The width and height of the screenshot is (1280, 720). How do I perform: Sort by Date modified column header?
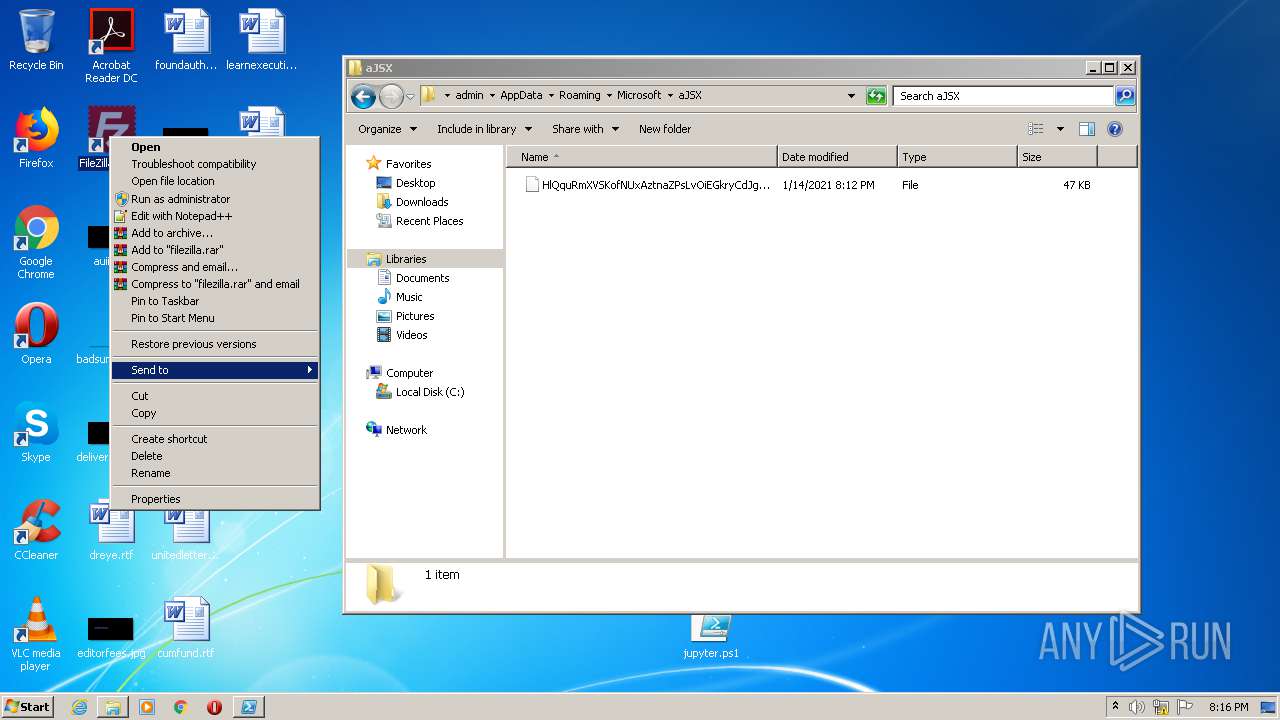(x=837, y=157)
